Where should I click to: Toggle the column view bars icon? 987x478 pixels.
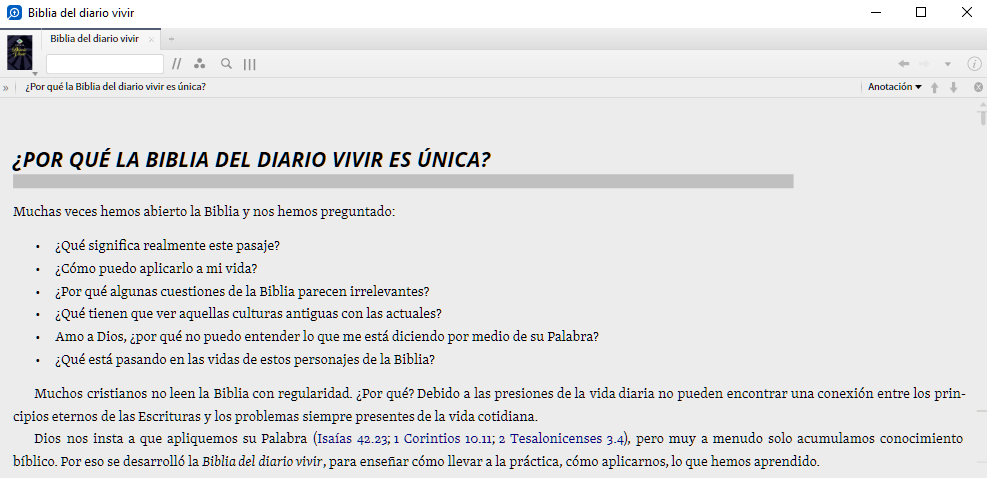point(249,64)
